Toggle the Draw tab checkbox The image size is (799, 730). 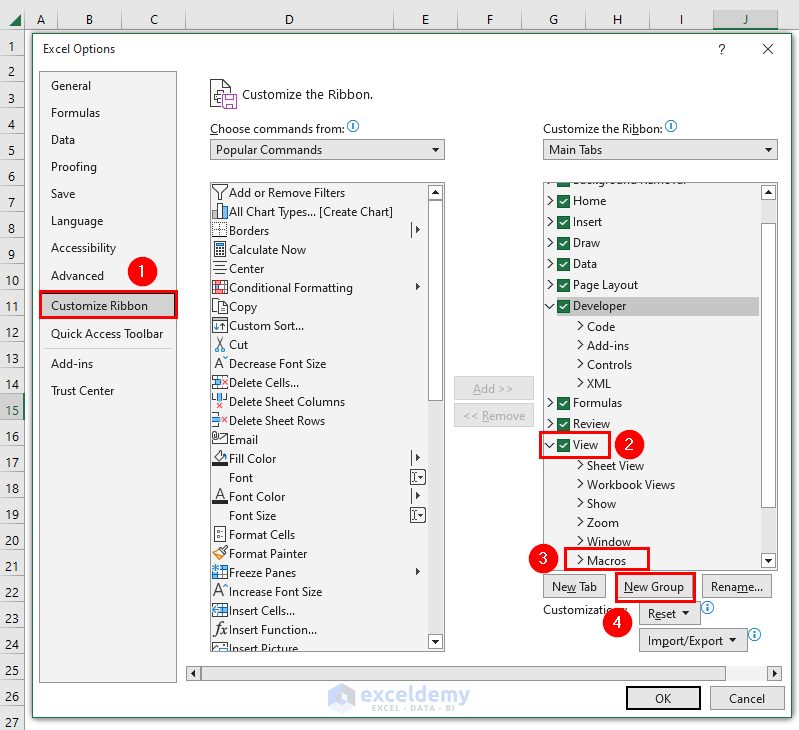click(x=563, y=243)
